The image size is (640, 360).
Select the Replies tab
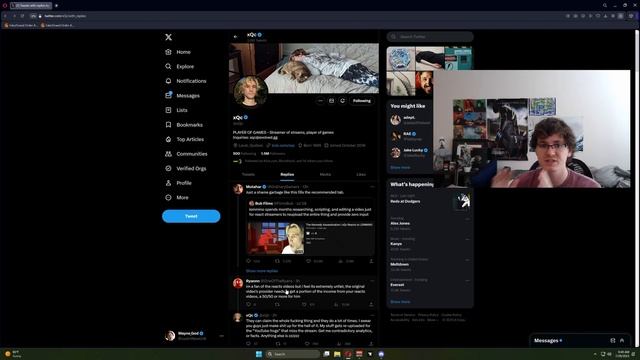(x=287, y=175)
